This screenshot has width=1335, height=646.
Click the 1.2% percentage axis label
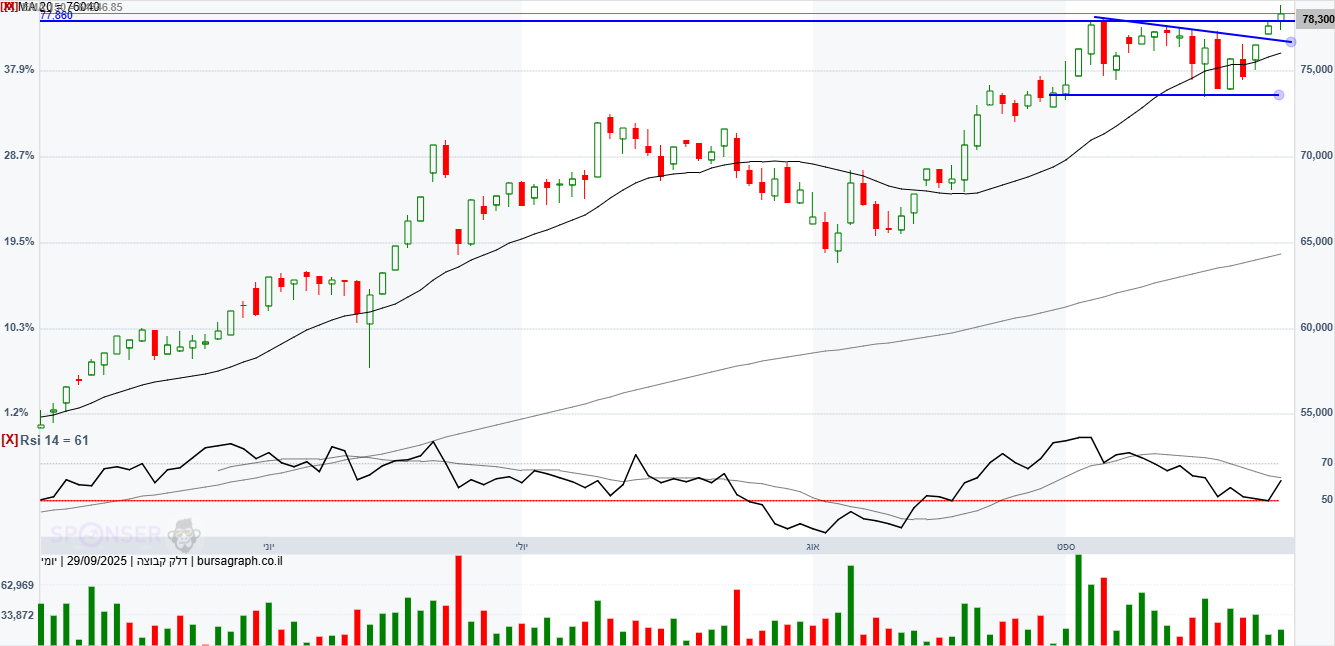coord(16,412)
